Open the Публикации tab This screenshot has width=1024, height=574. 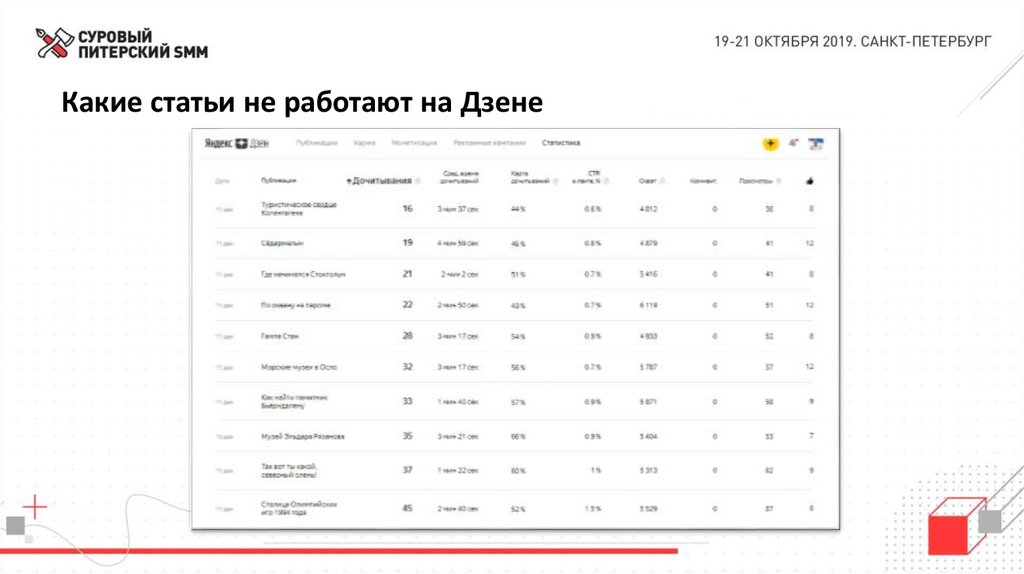click(317, 143)
